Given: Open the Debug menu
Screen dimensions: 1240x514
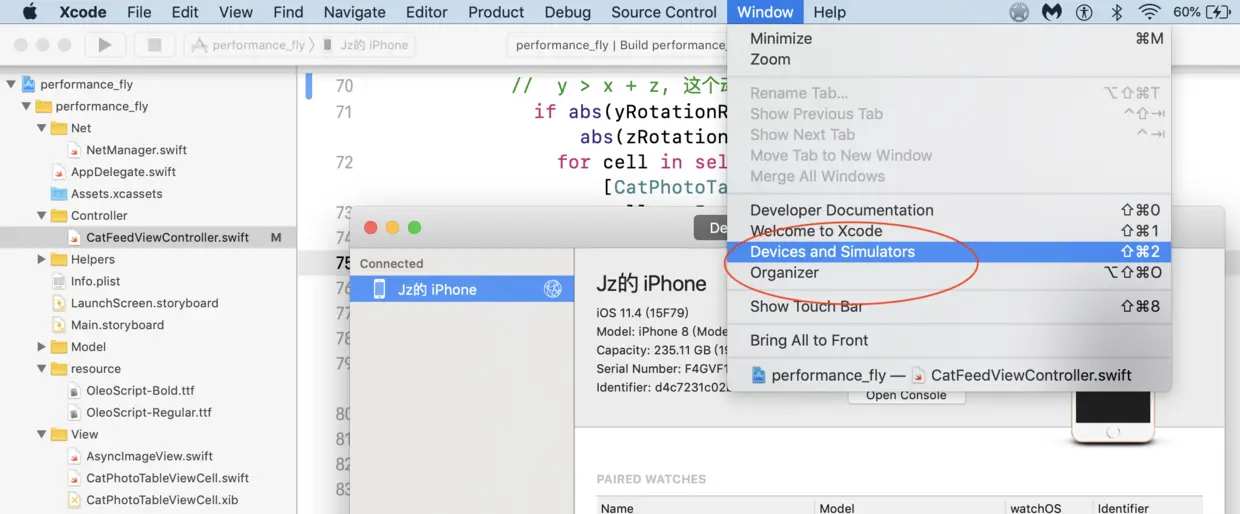Looking at the screenshot, I should (x=568, y=12).
